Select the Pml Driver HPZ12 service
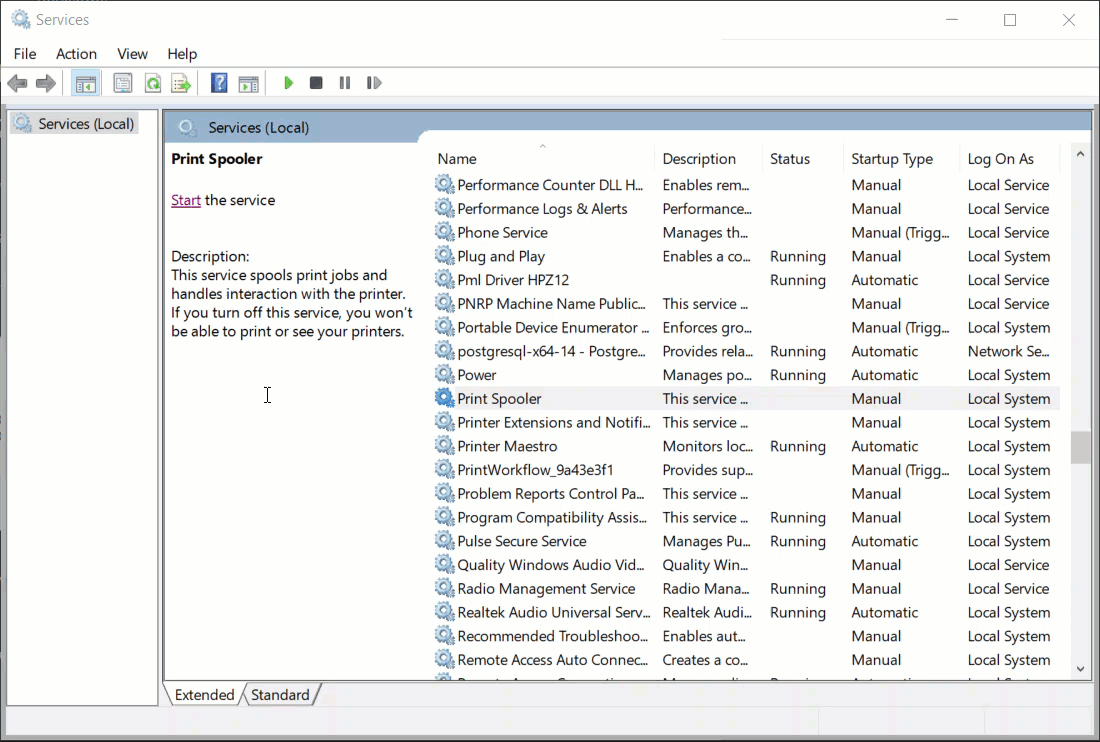1100x742 pixels. pyautogui.click(x=746, y=280)
